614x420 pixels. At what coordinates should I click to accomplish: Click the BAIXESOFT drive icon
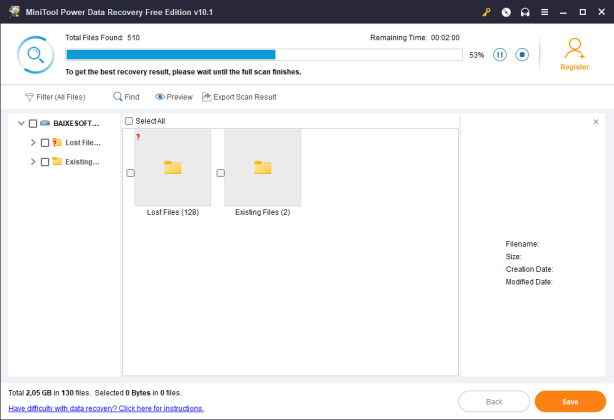pos(45,123)
